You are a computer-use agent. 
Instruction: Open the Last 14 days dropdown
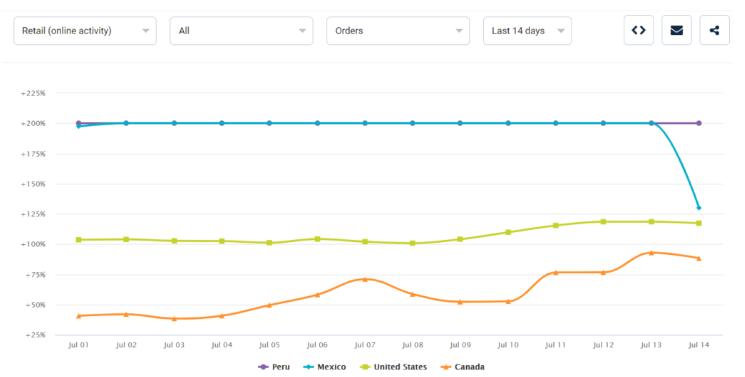(527, 31)
